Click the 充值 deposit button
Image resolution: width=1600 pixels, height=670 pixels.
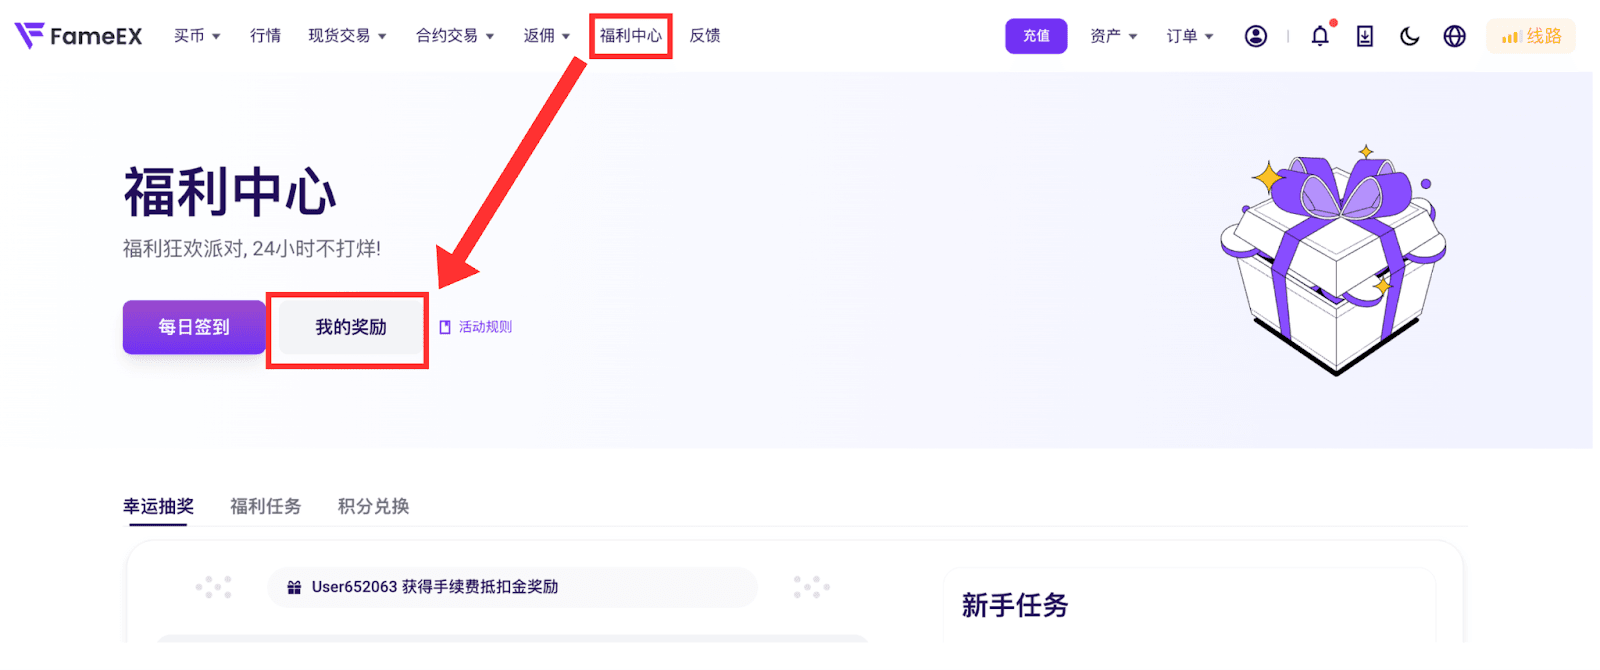pyautogui.click(x=1036, y=36)
